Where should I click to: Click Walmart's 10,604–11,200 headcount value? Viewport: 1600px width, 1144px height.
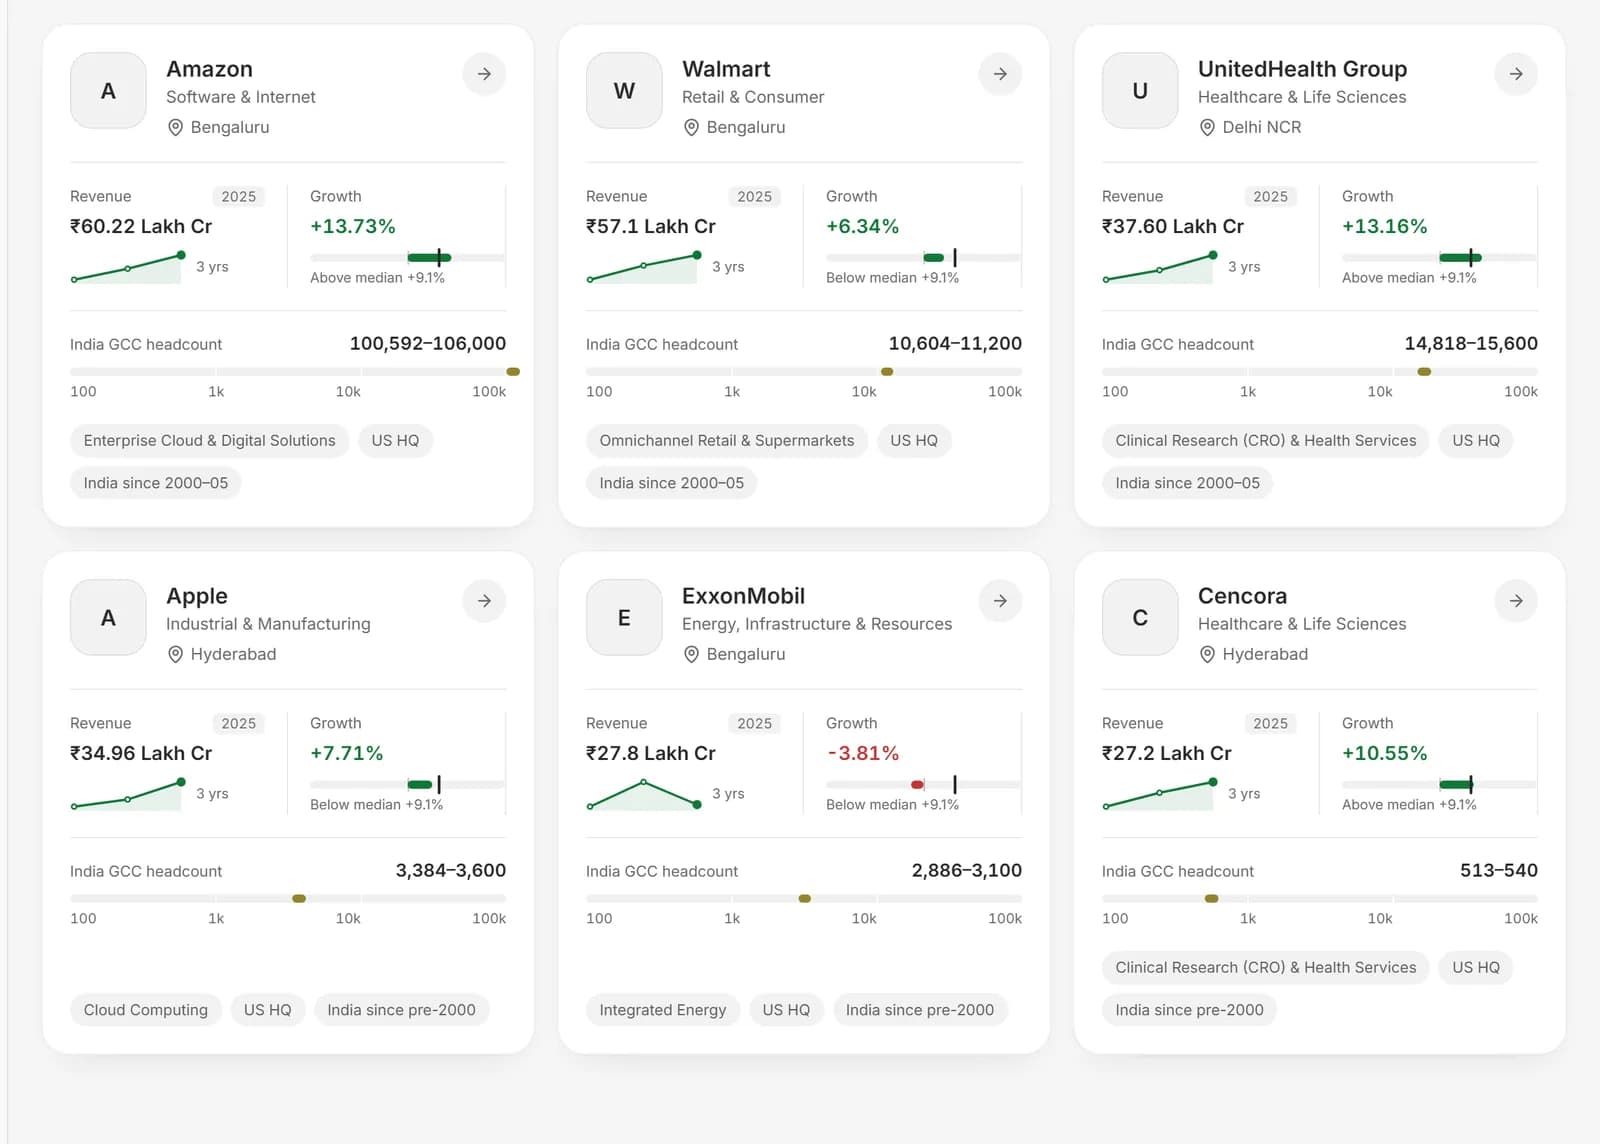point(955,344)
